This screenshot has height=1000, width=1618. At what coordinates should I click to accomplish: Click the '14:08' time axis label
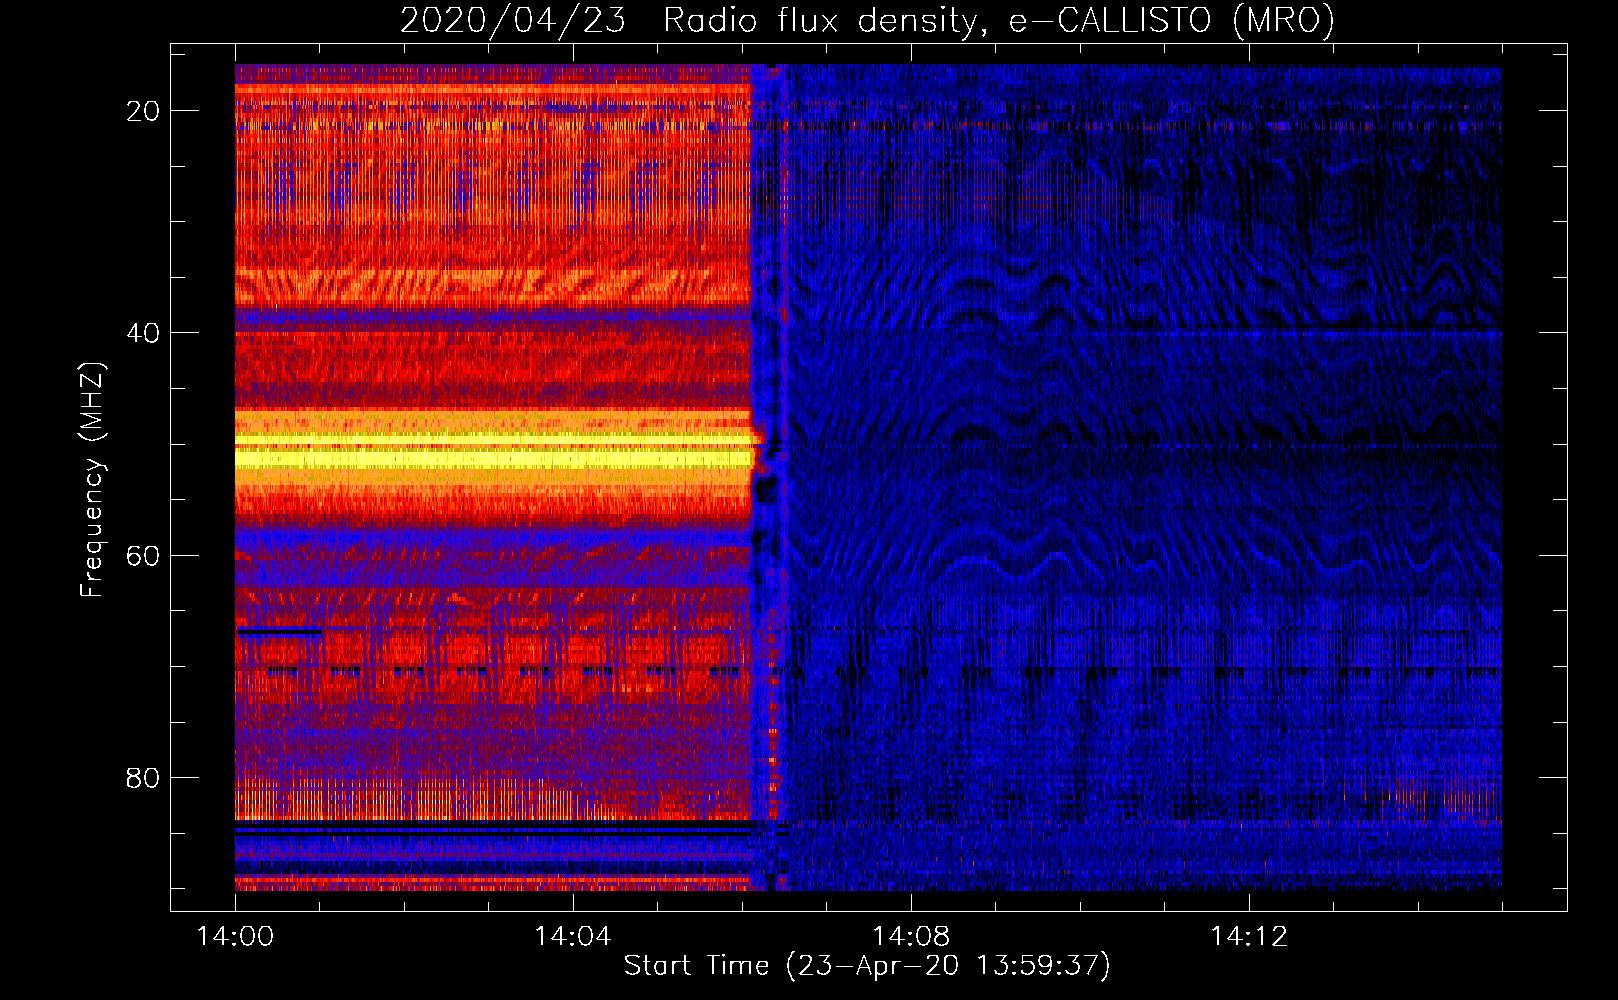(x=911, y=937)
